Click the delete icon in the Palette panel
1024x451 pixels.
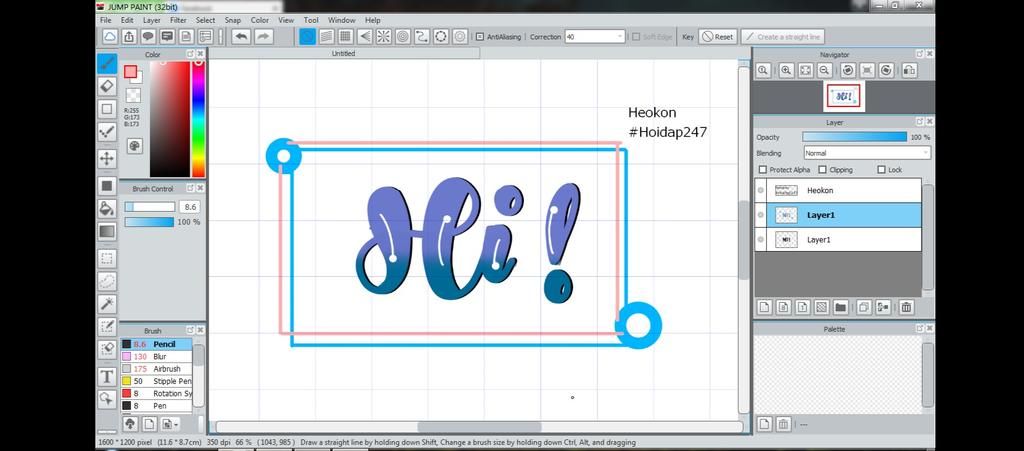784,424
